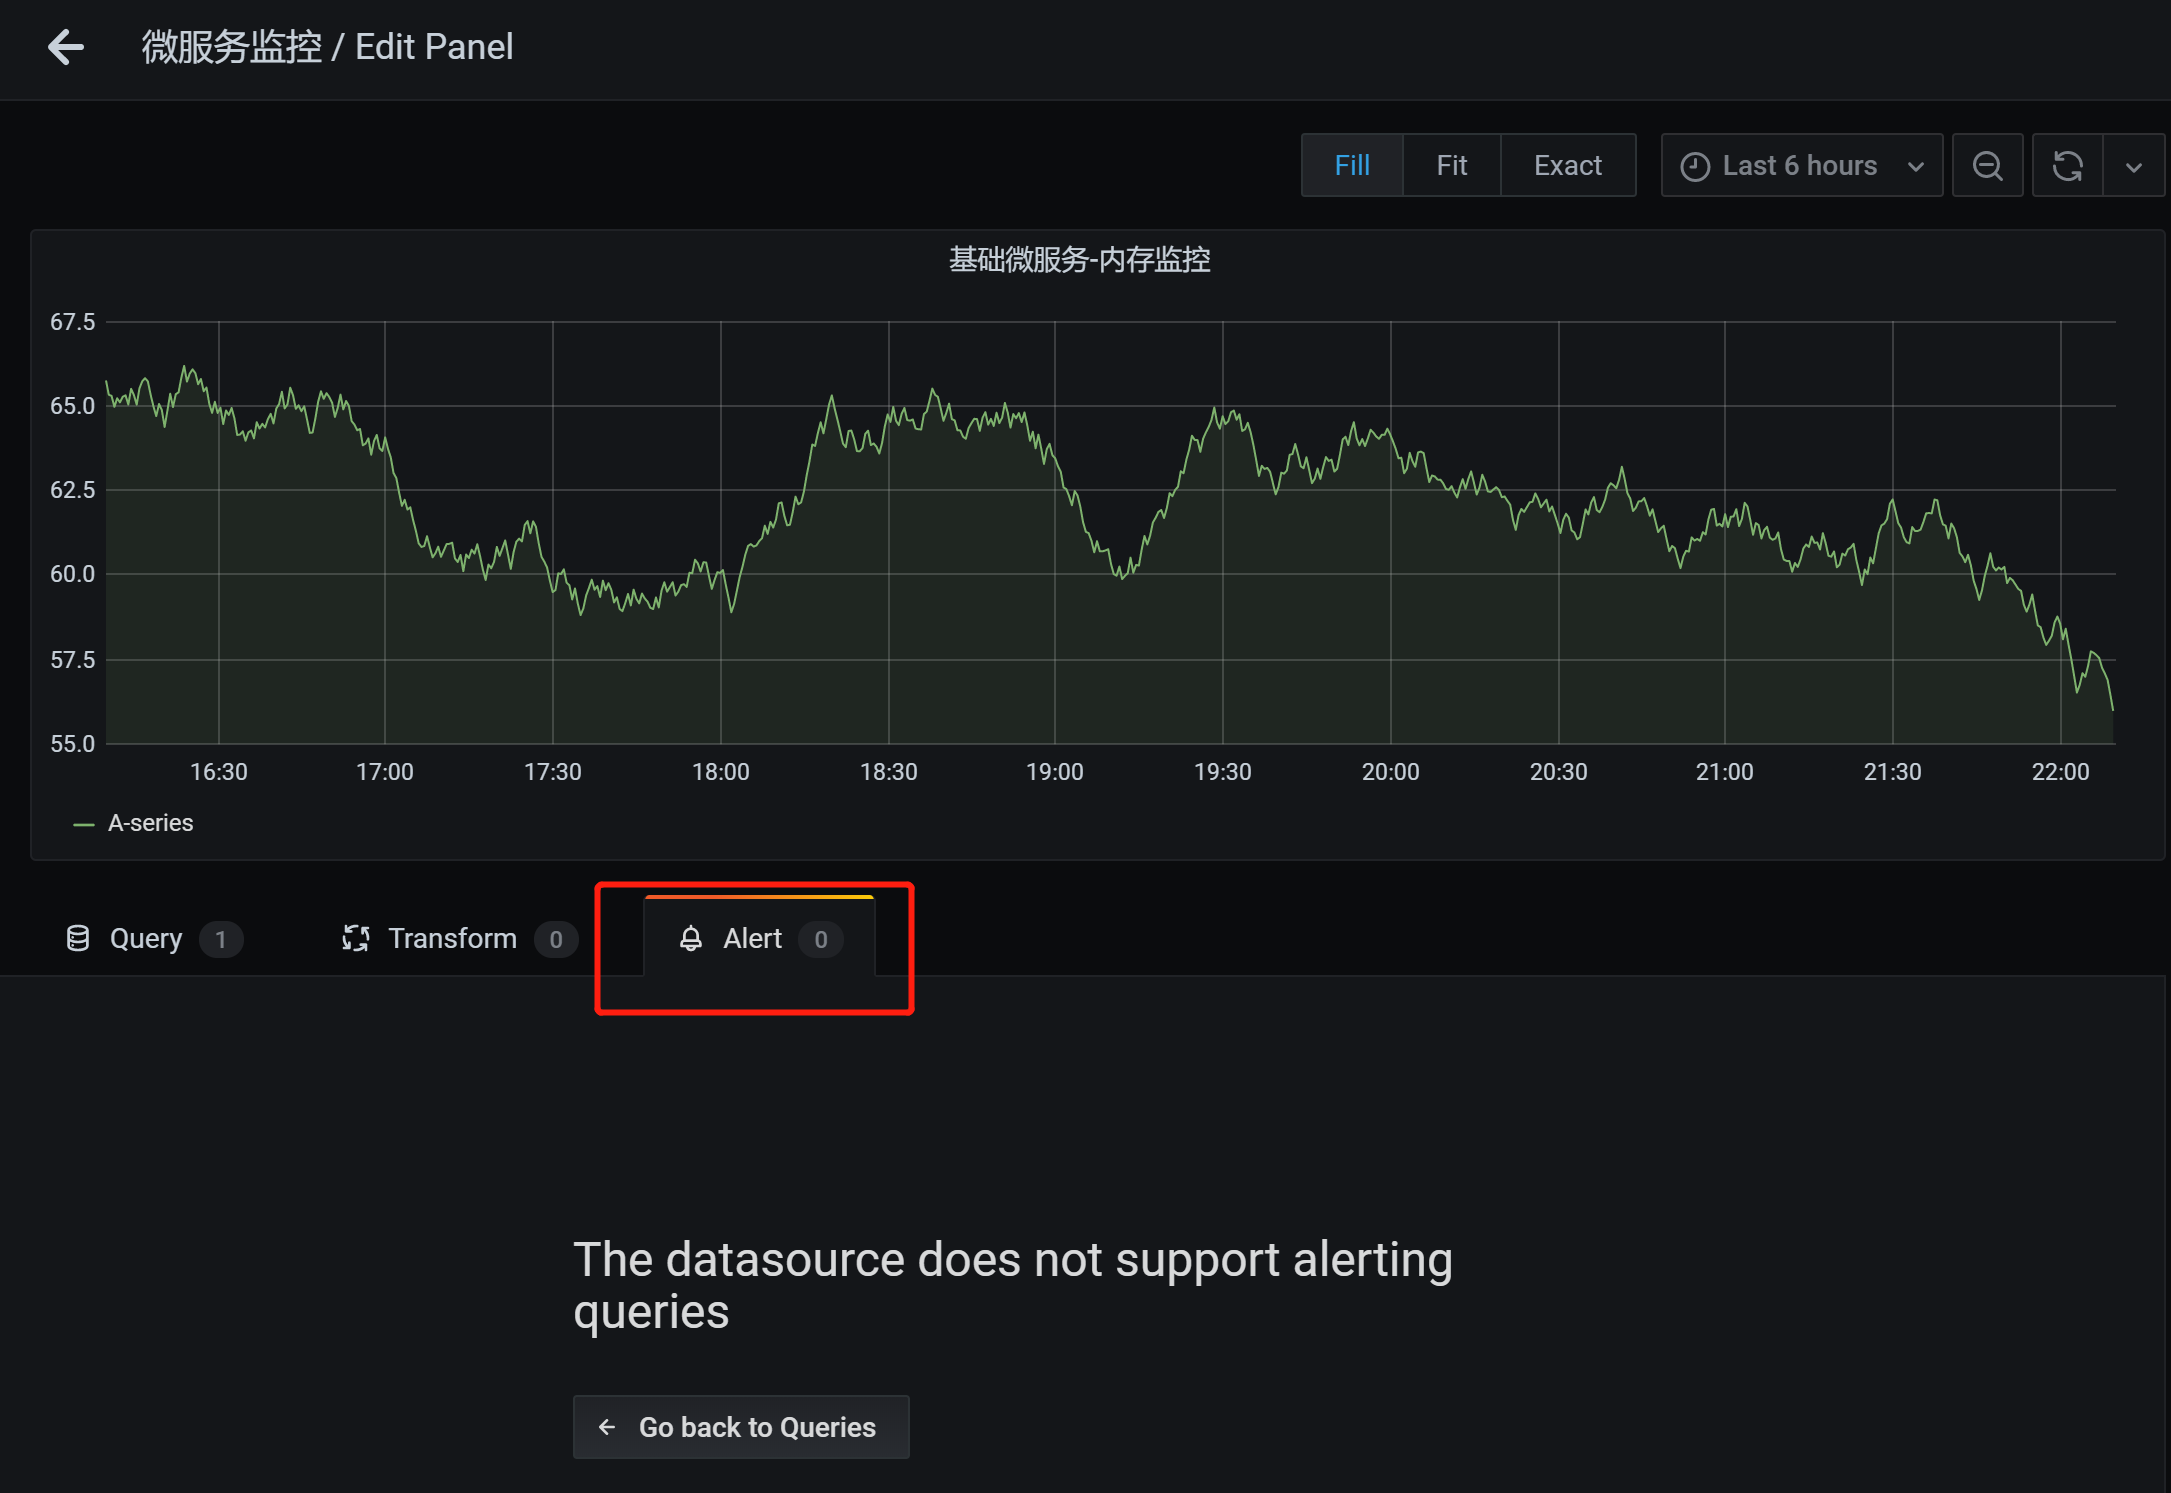Screen dimensions: 2171x1493
Task: Select the Fill display mode
Action: (1352, 166)
